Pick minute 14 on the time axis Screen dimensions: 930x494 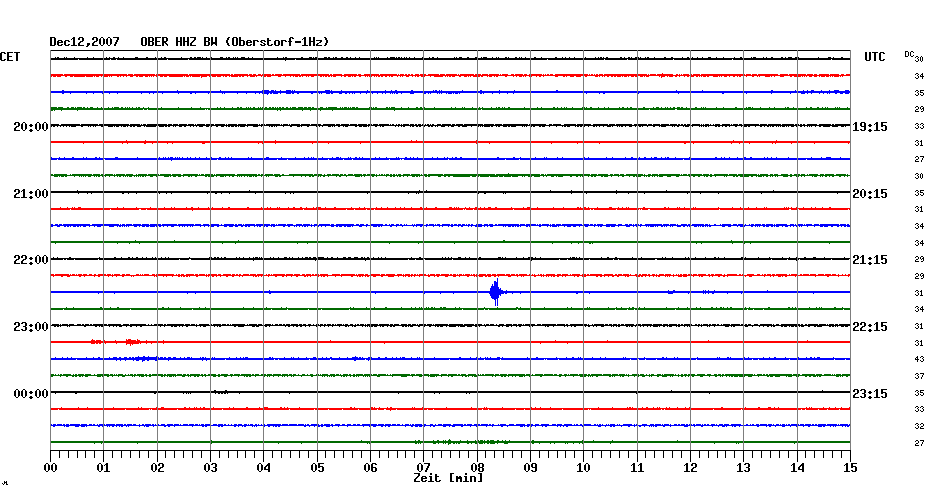coord(797,468)
